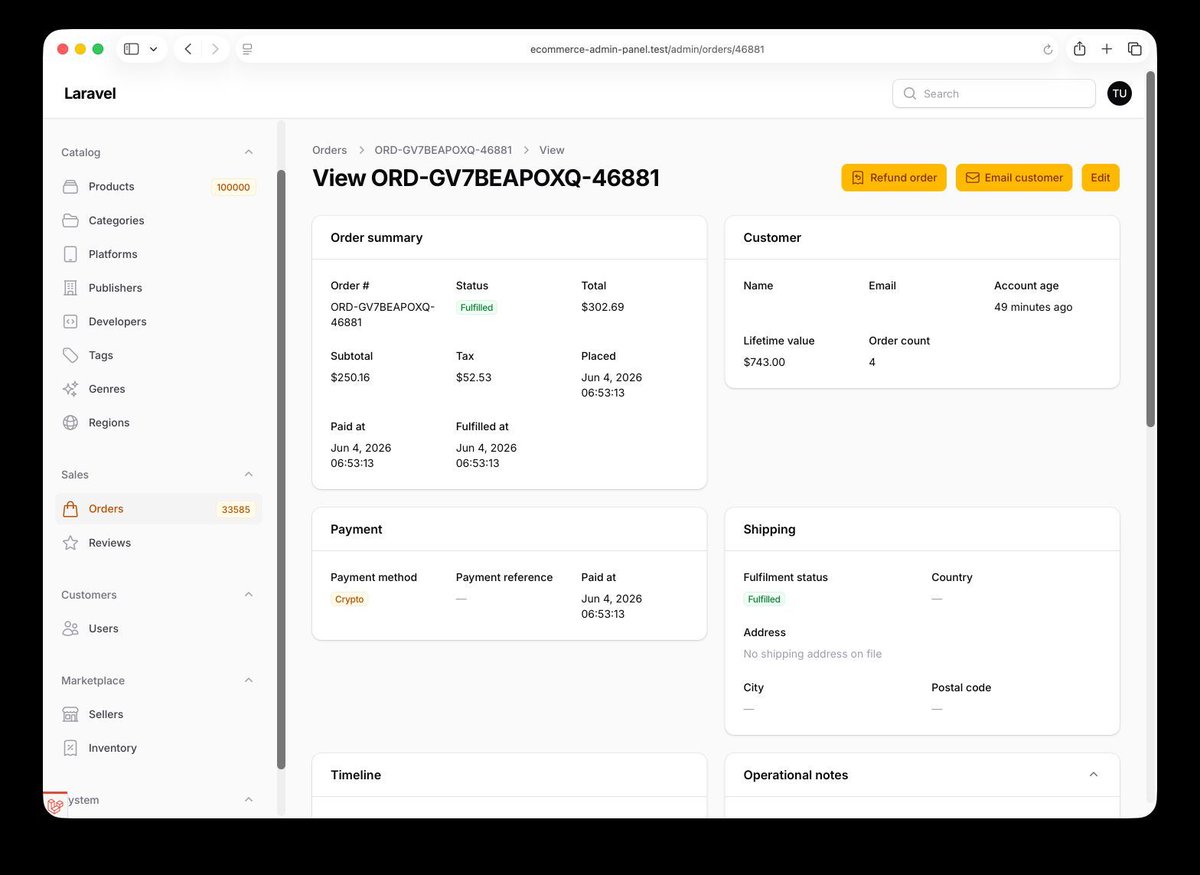Collapse the Sales sidebar group
1200x875 pixels.
[x=249, y=475]
